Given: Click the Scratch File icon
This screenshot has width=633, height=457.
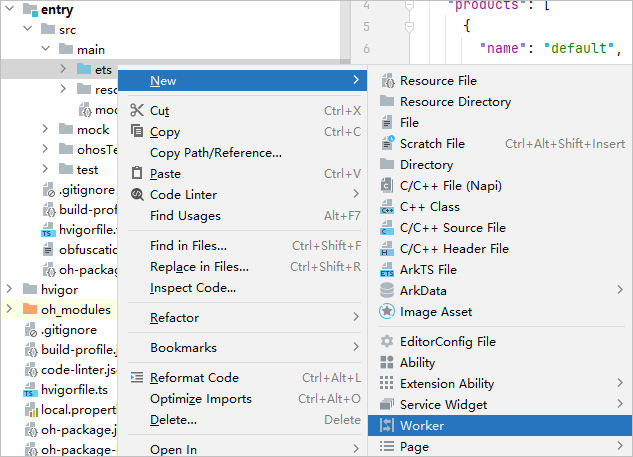Looking at the screenshot, I should [387, 144].
